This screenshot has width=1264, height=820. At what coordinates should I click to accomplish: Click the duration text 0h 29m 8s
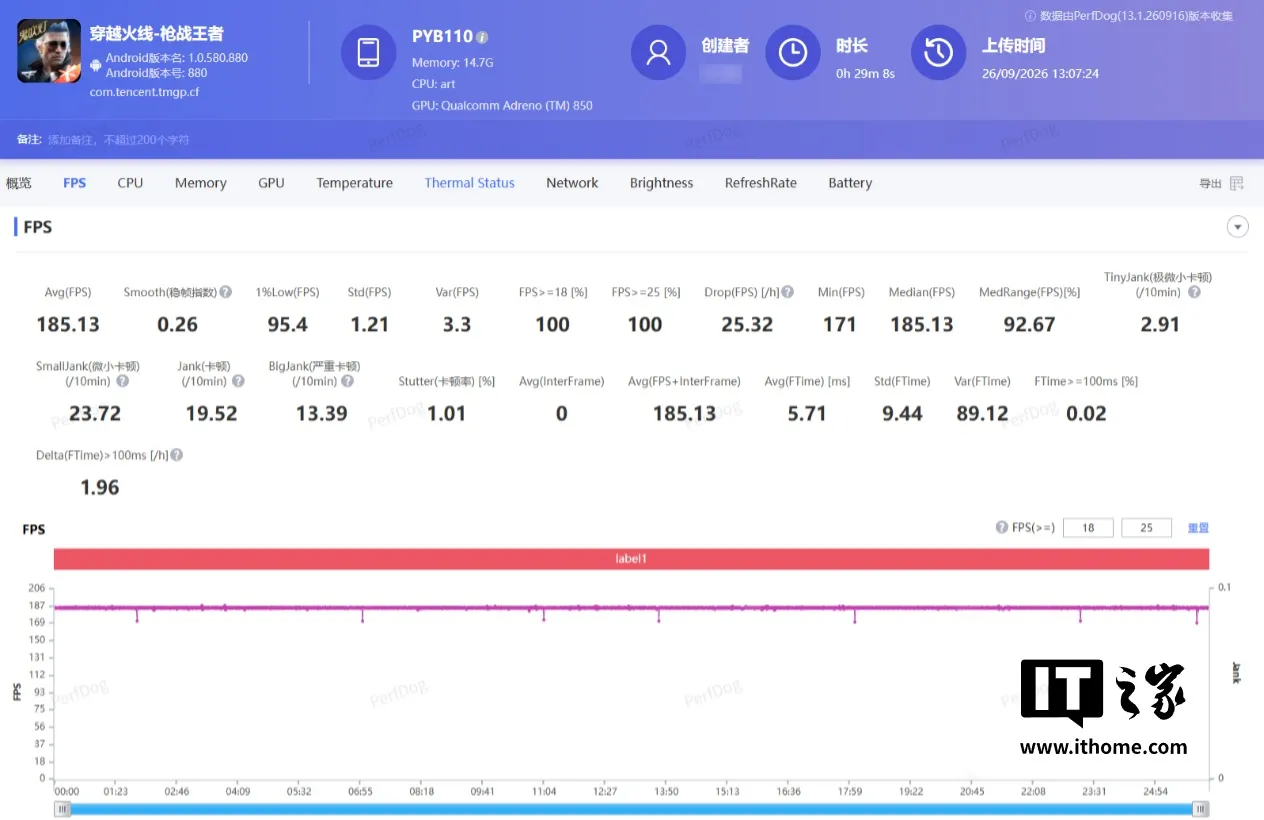click(x=865, y=74)
